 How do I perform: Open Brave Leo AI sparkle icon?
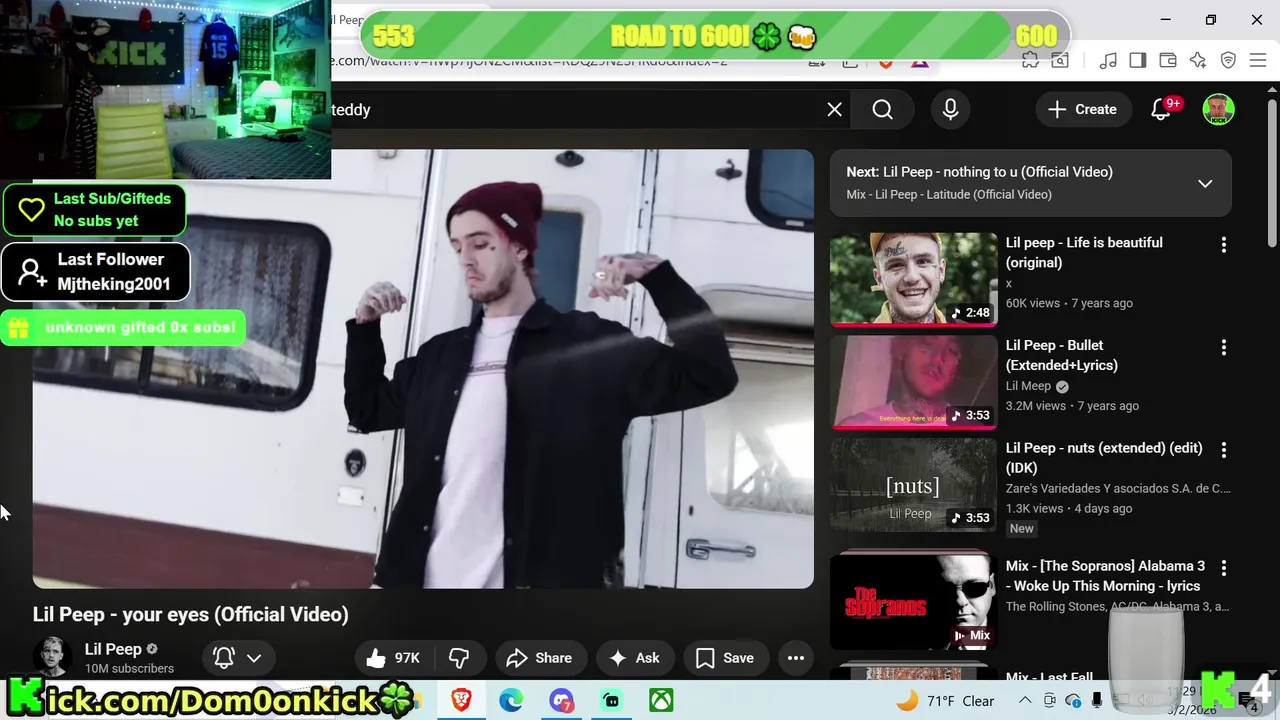pyautogui.click(x=1198, y=61)
